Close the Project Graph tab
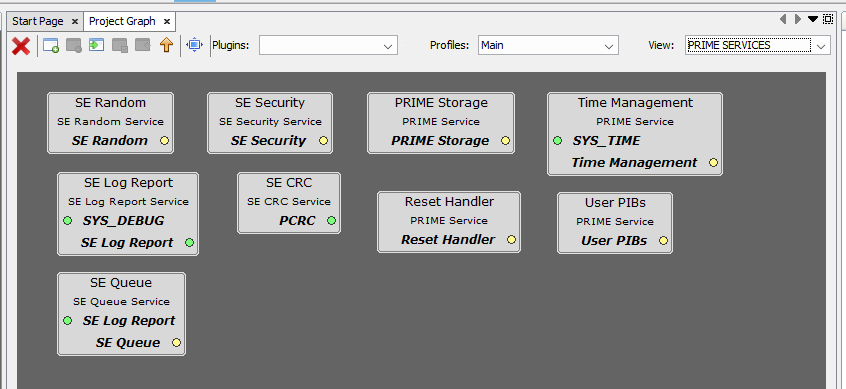 167,22
